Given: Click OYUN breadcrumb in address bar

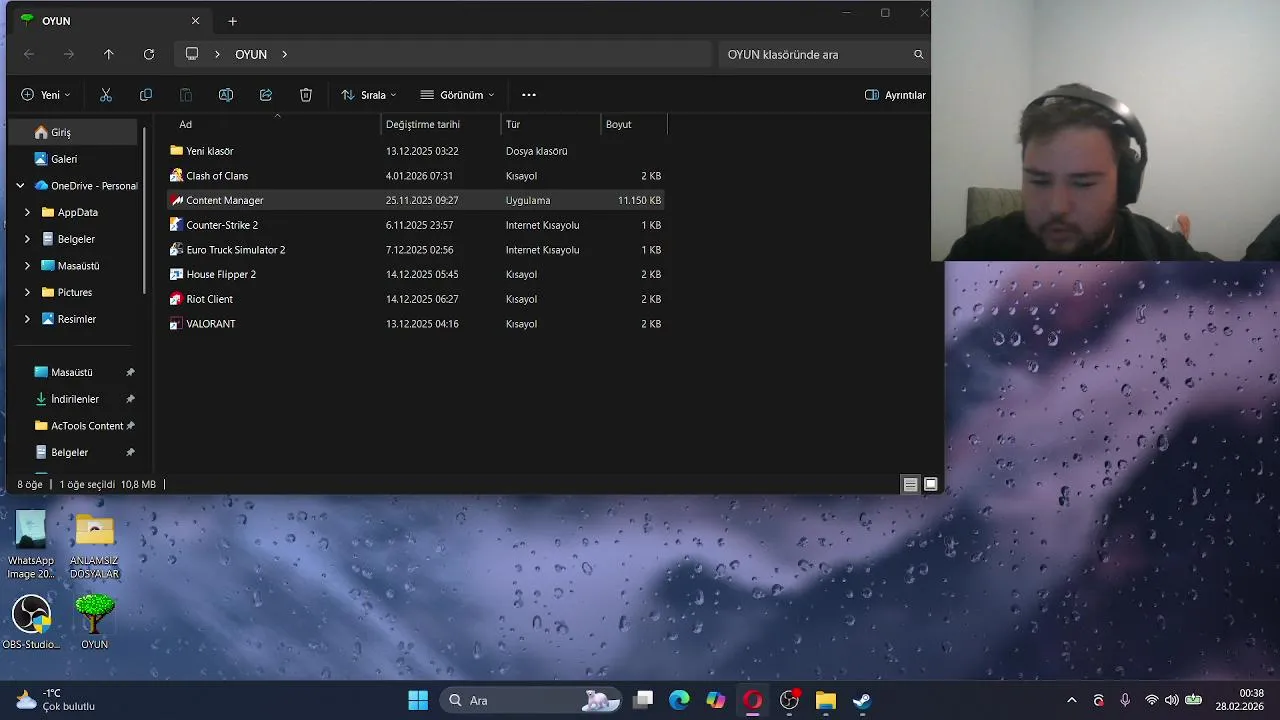Looking at the screenshot, I should tap(251, 54).
